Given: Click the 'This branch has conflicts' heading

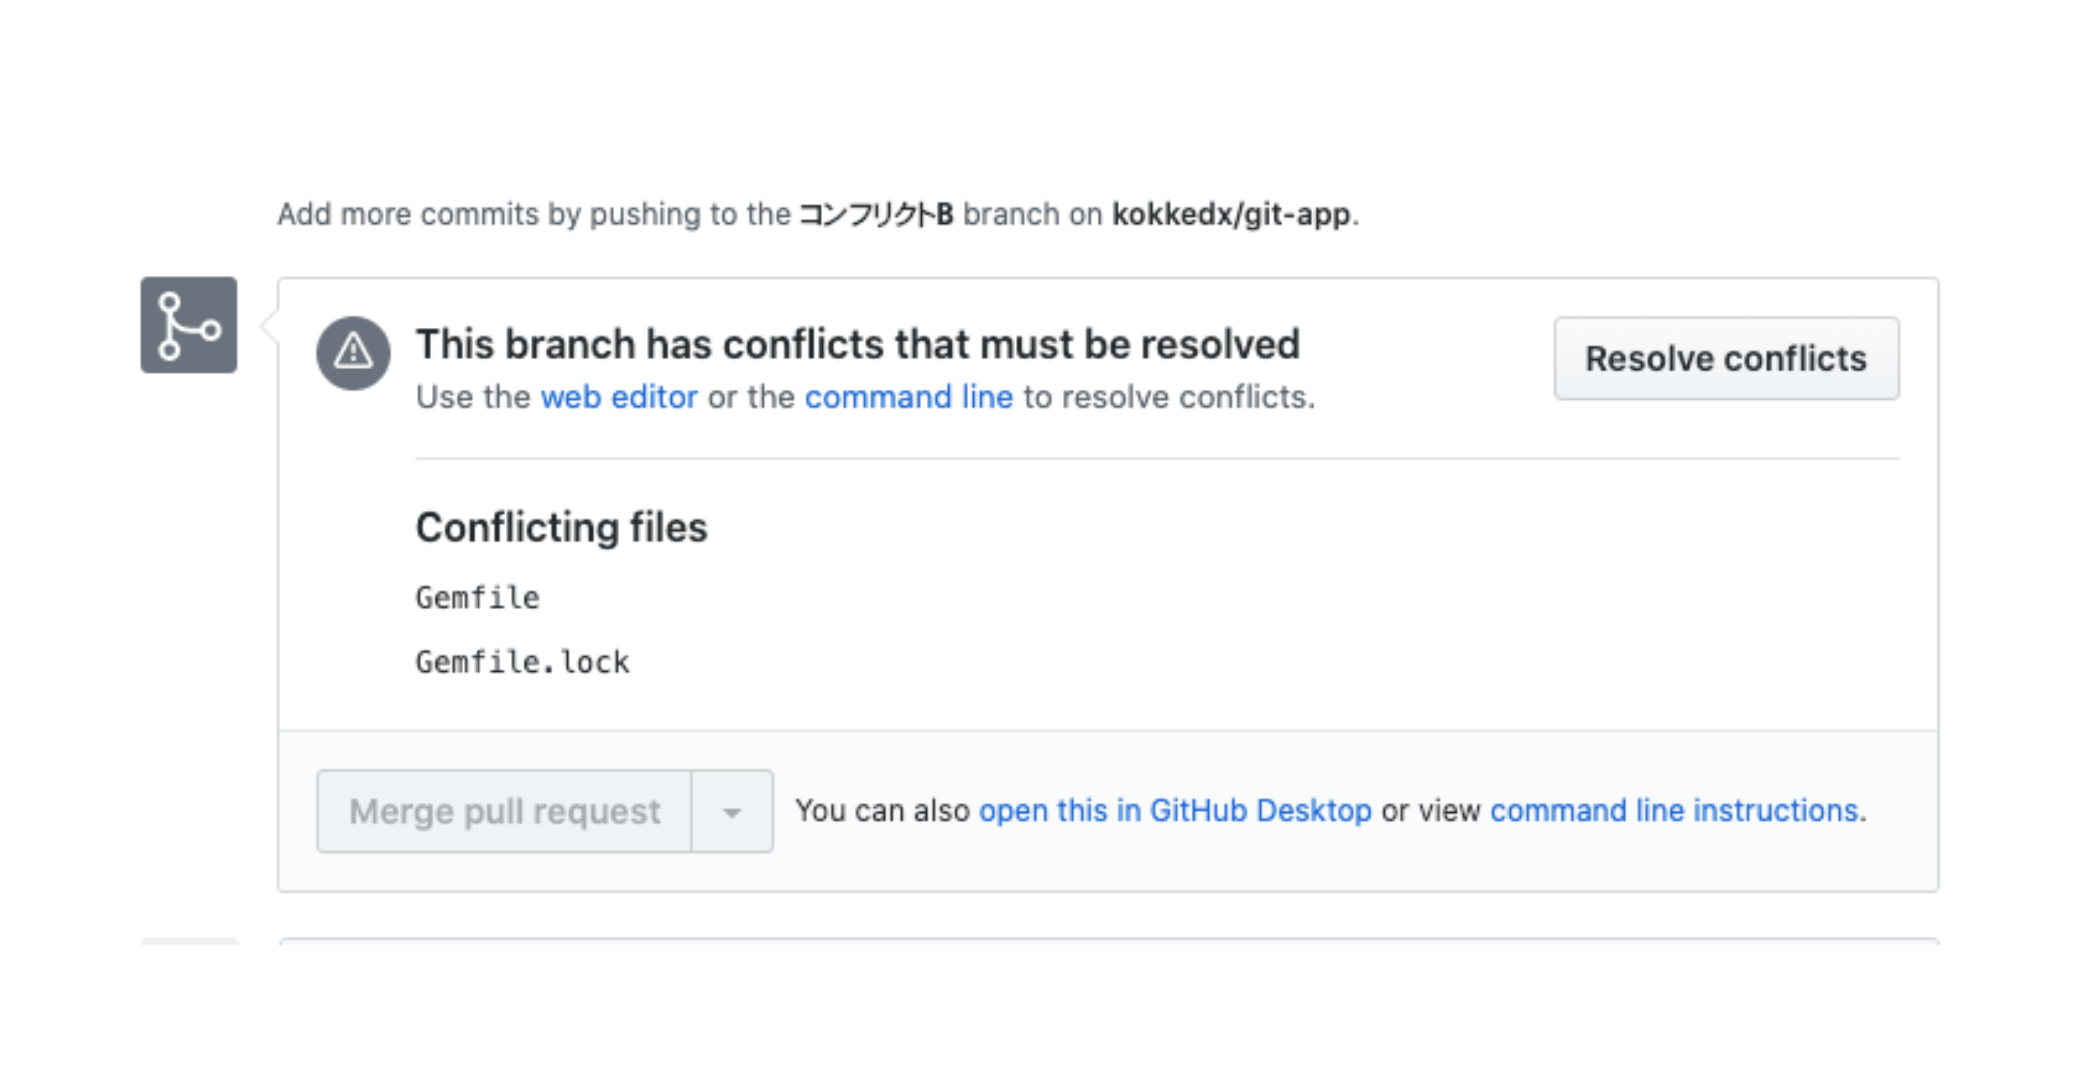Looking at the screenshot, I should tap(857, 344).
